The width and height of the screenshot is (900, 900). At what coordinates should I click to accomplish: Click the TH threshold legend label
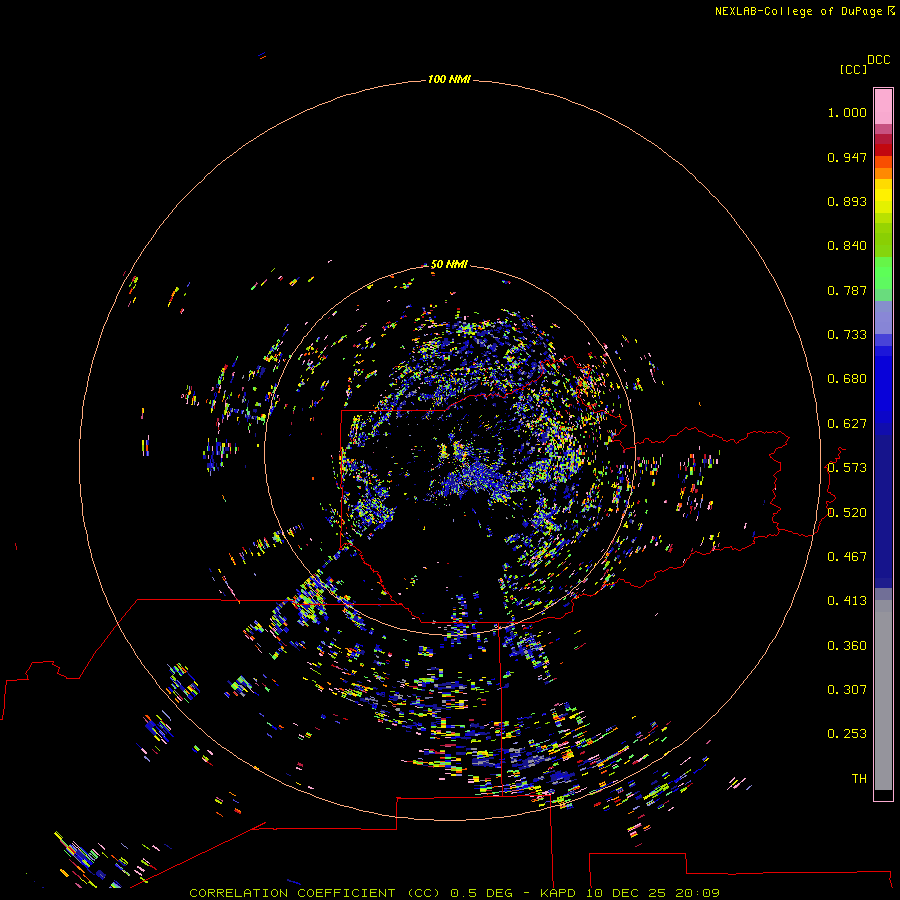(x=859, y=779)
